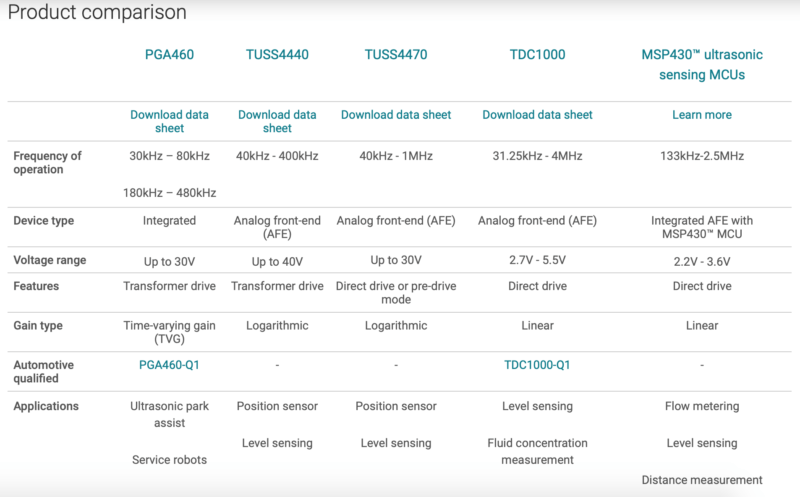The image size is (800, 497).
Task: Click TUSS4470's Logarithmic gain cell
Action: (396, 326)
